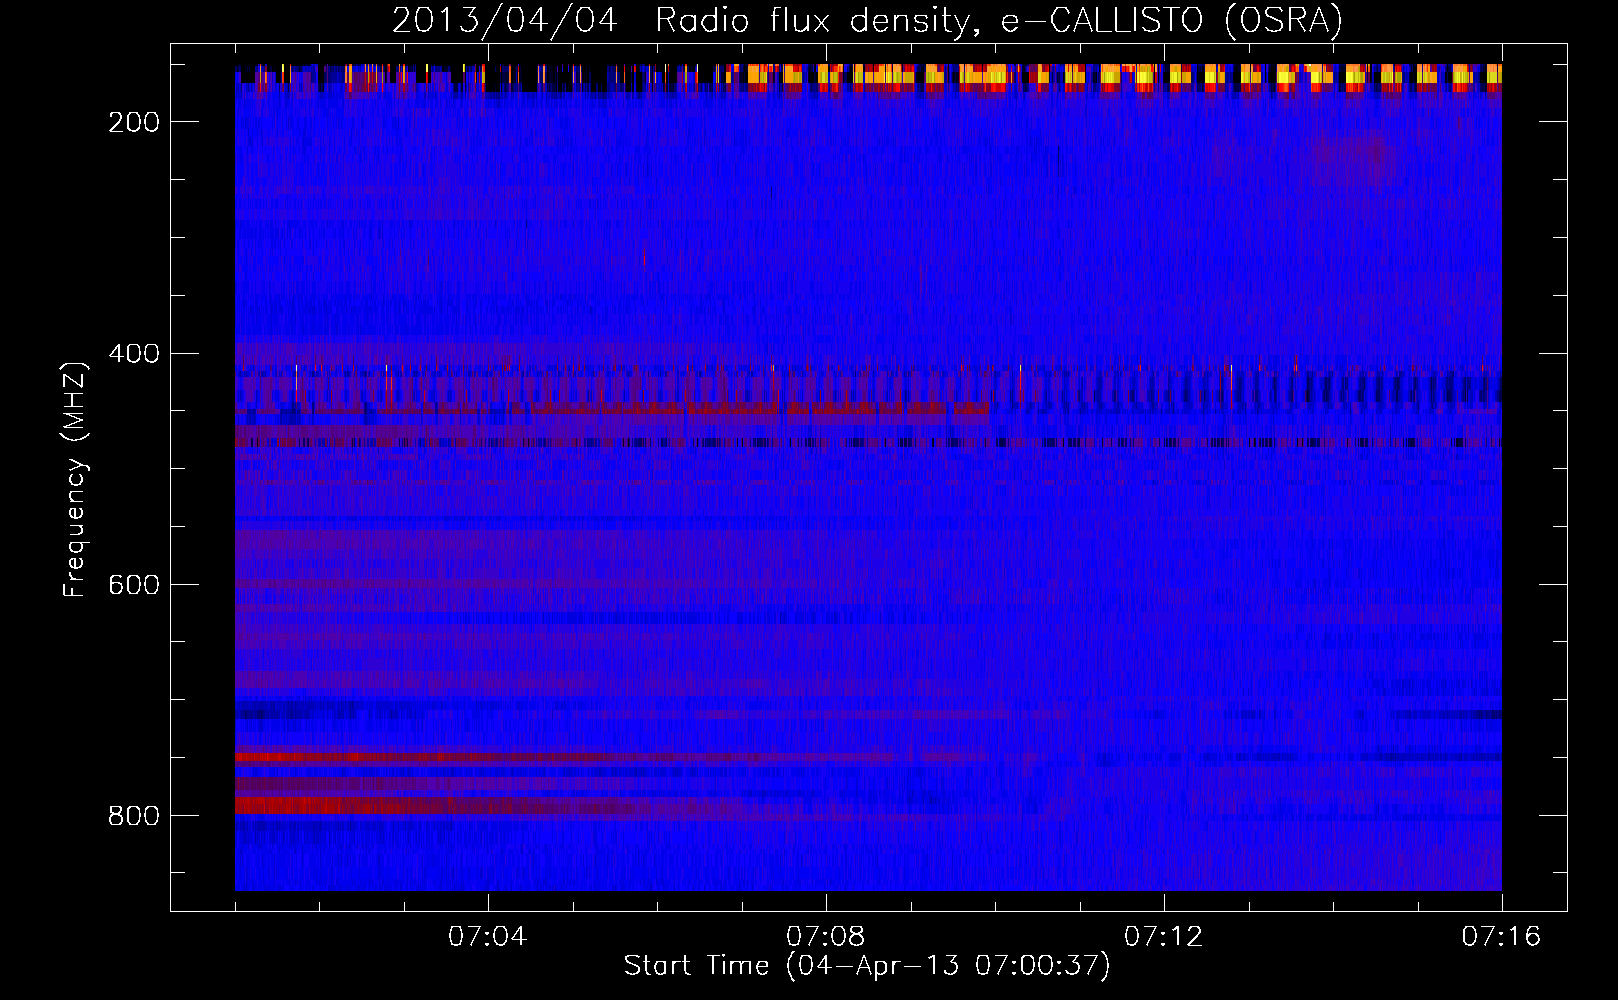Click the 07:04 time axis label
Viewport: 1618px width, 1000px height.
[488, 937]
